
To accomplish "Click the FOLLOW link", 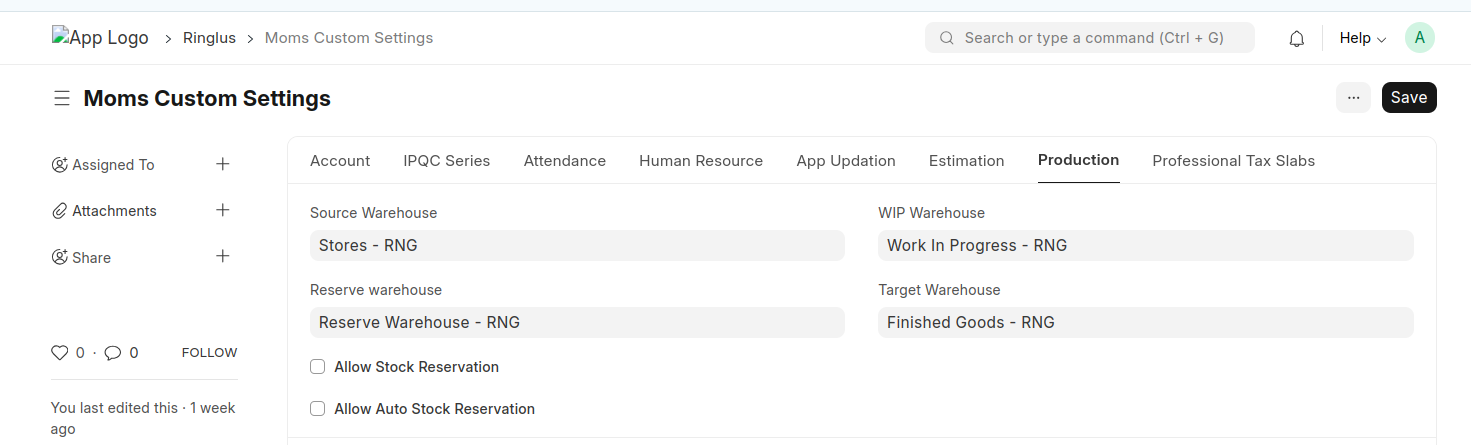I will pos(209,353).
